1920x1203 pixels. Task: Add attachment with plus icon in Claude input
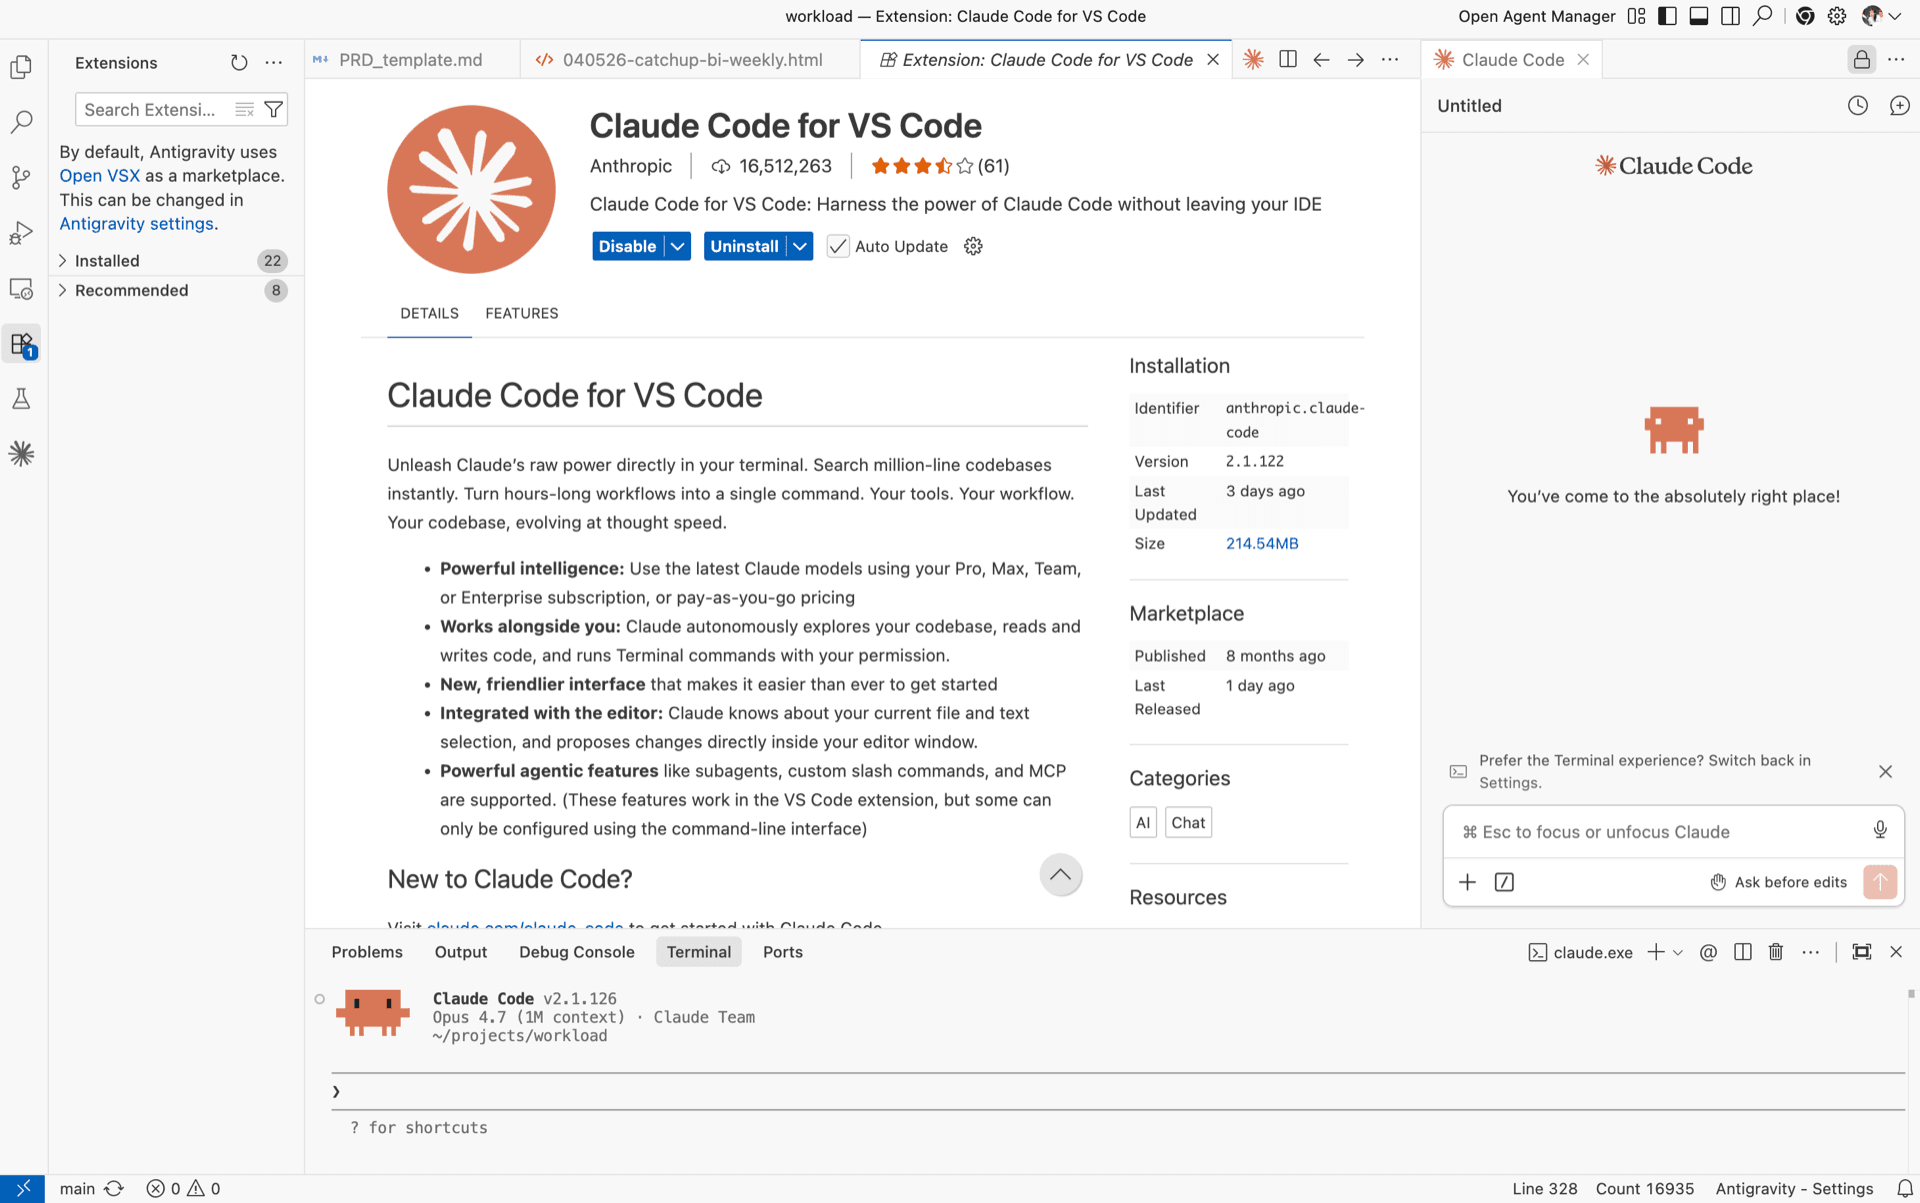coord(1467,882)
